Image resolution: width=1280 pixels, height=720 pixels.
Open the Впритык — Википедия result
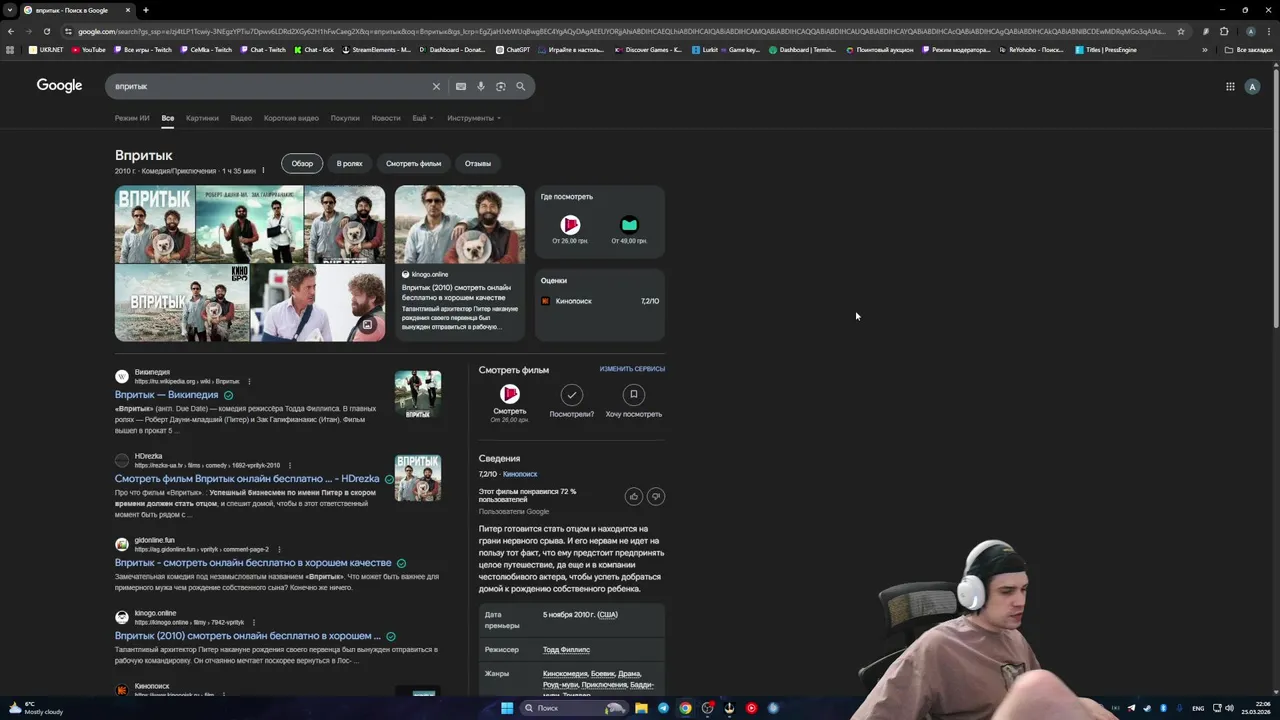166,395
